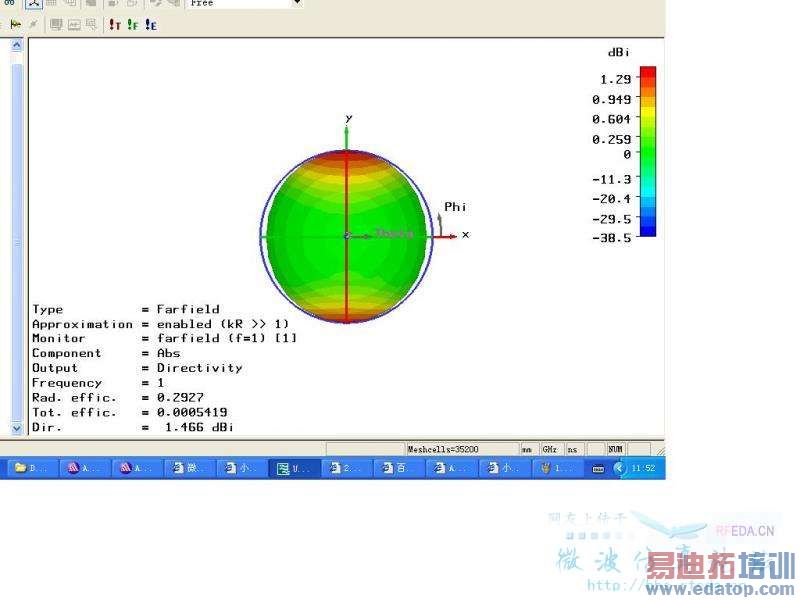Click the 11:52 taskbar clock
This screenshot has height=600, width=800.
[643, 468]
